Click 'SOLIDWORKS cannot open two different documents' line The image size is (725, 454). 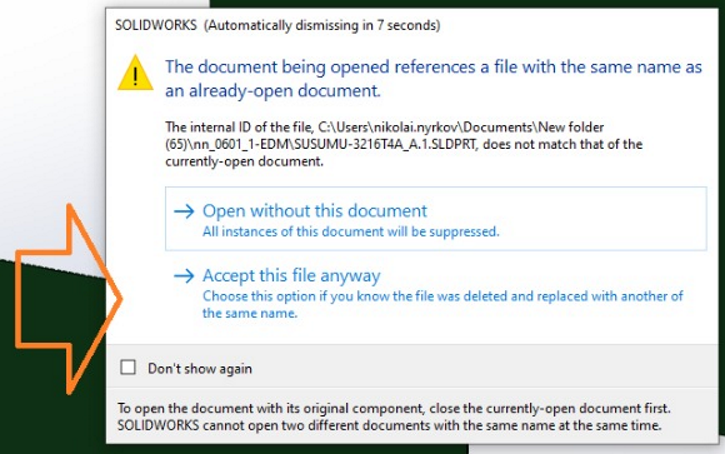pos(389,425)
